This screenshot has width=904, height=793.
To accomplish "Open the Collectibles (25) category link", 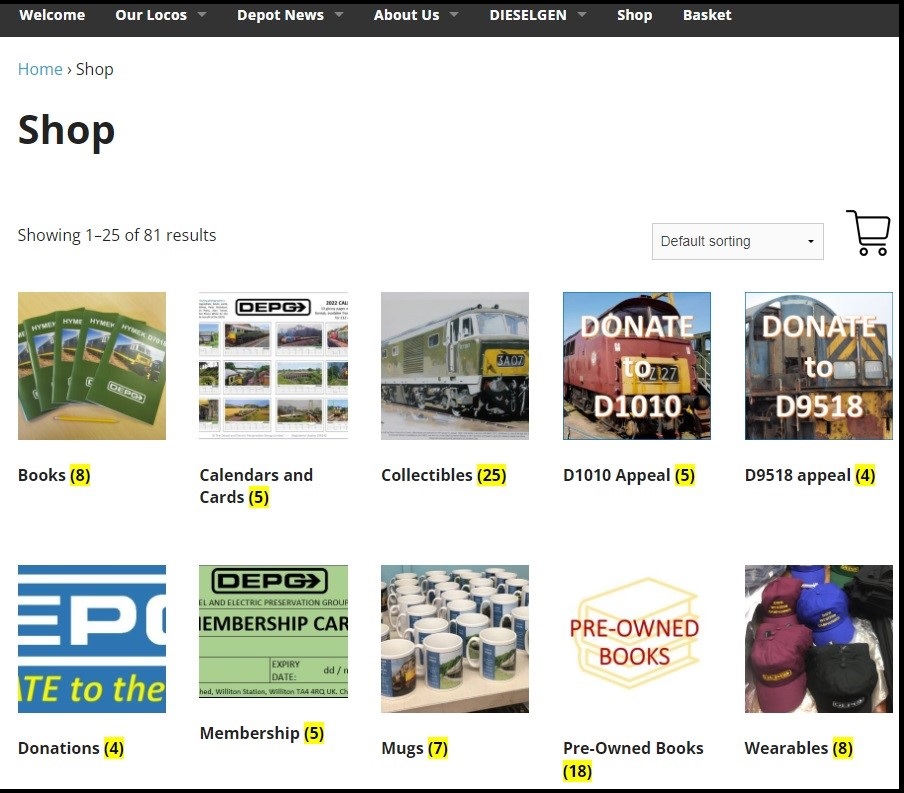I will [x=443, y=475].
